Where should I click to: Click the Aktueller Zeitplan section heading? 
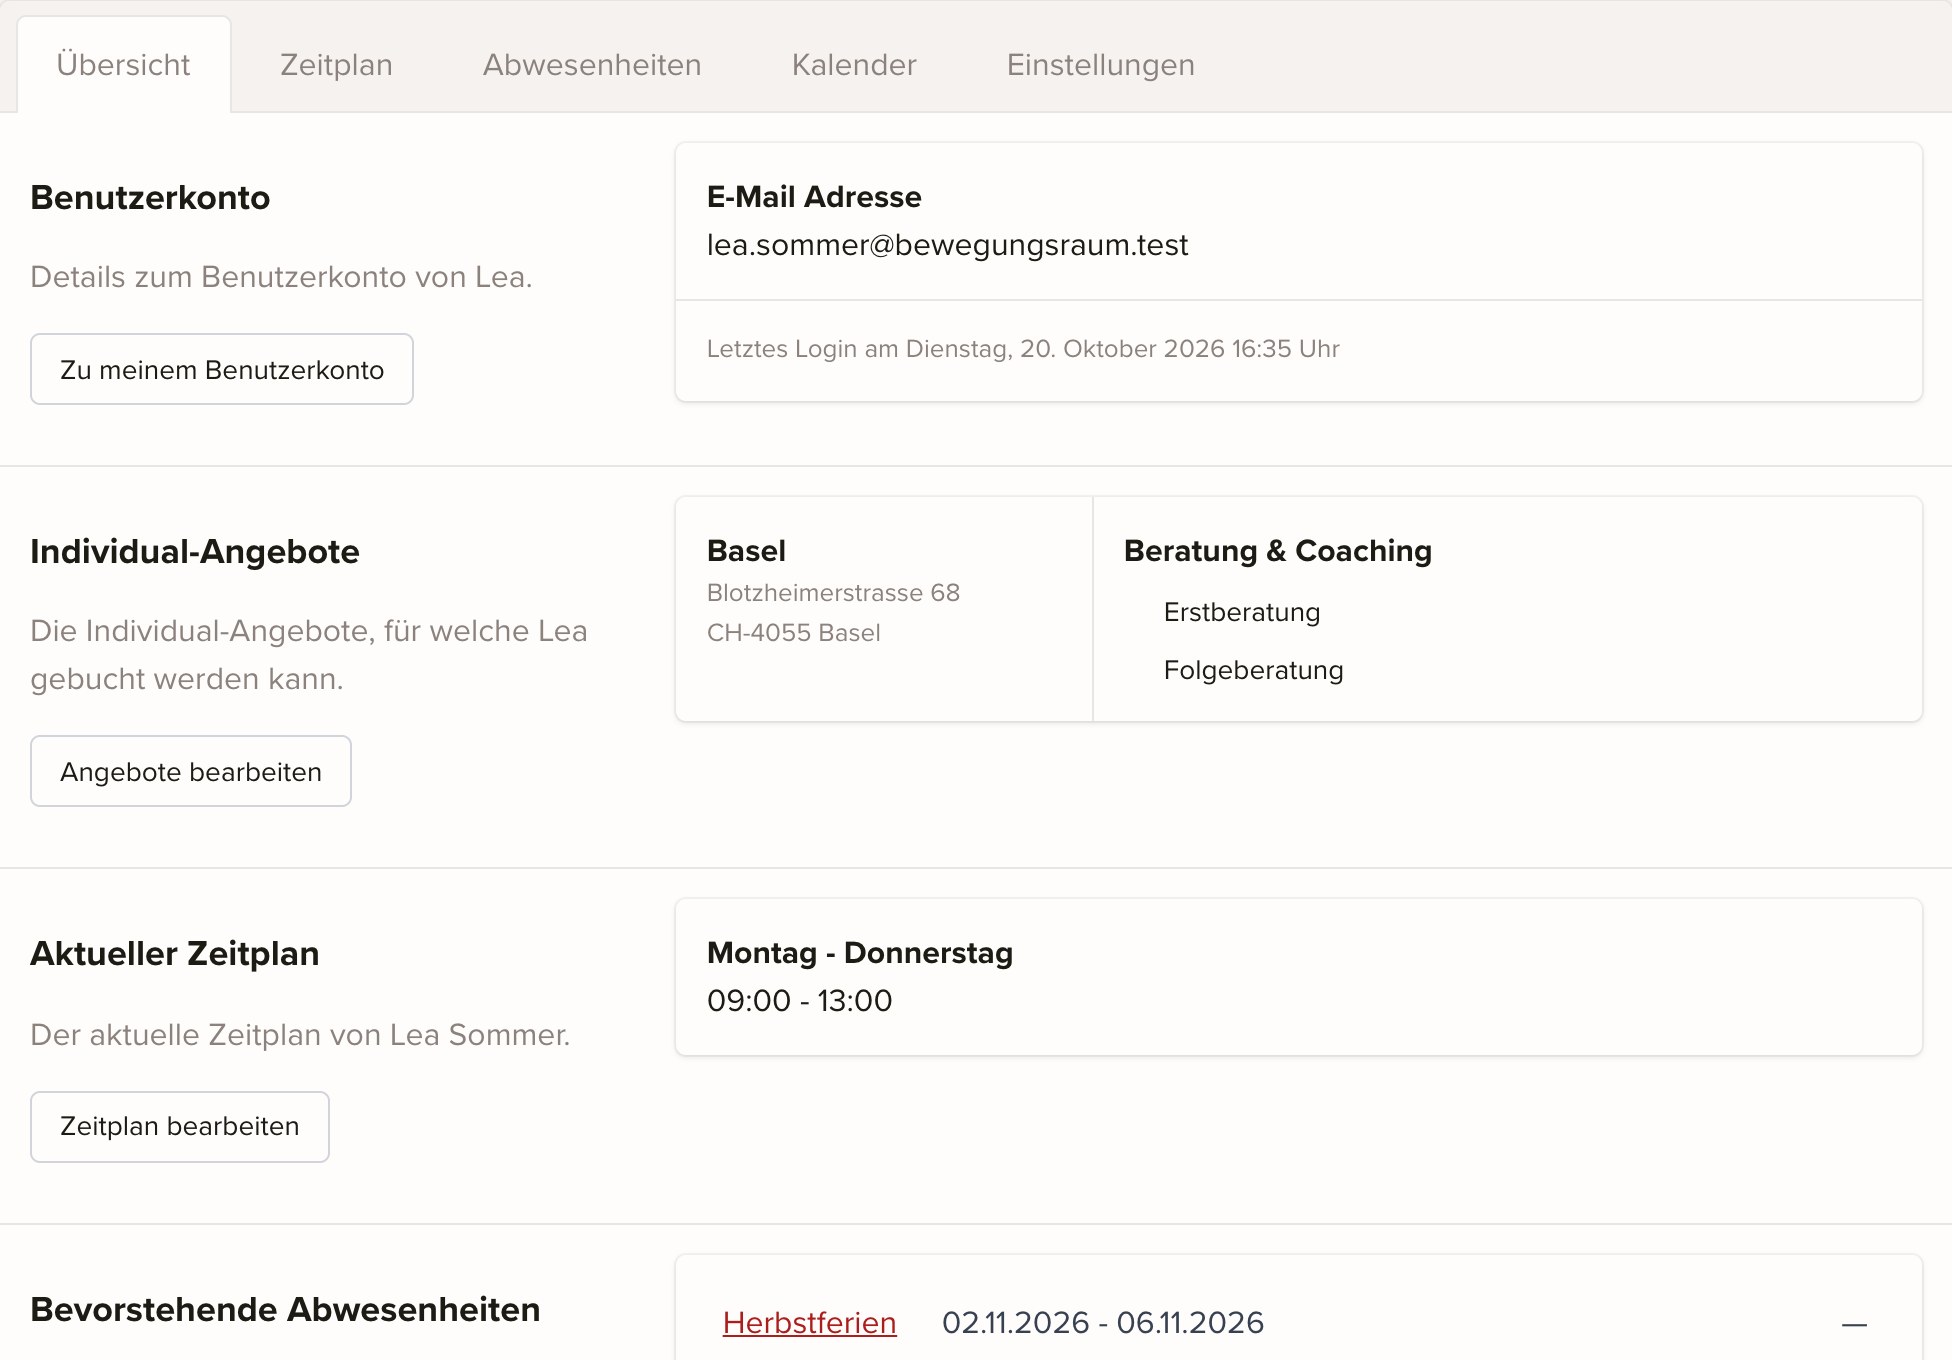click(x=175, y=954)
